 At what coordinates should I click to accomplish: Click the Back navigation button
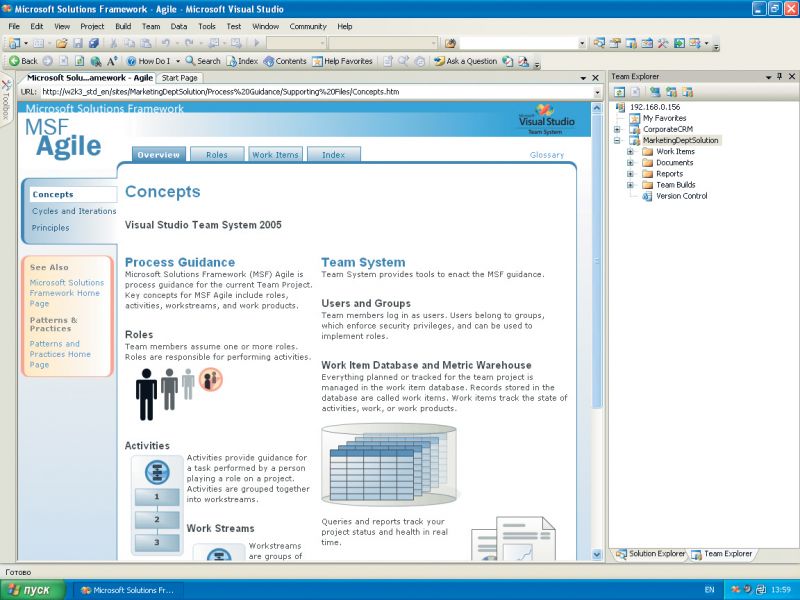point(22,61)
